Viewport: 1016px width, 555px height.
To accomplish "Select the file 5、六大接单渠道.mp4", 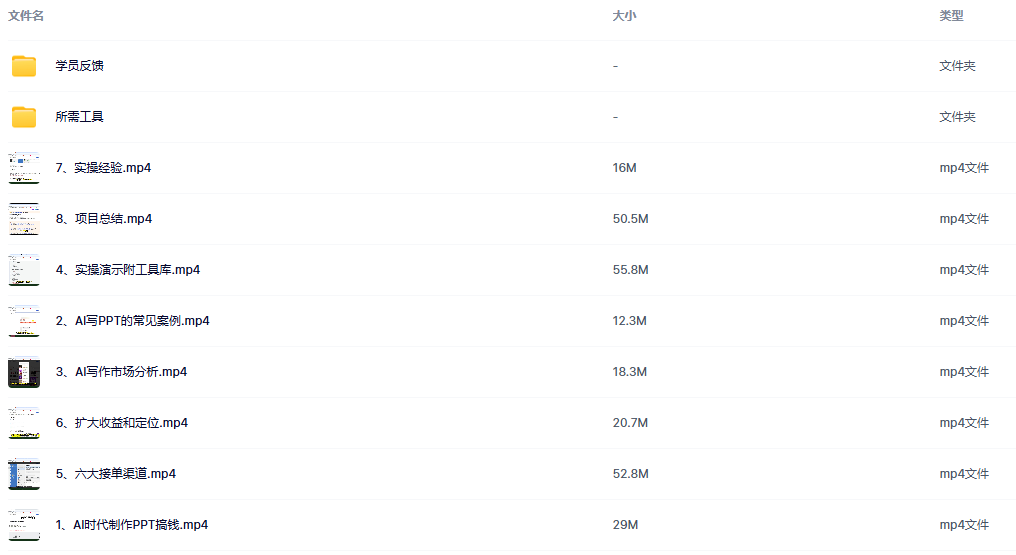I will (x=115, y=474).
